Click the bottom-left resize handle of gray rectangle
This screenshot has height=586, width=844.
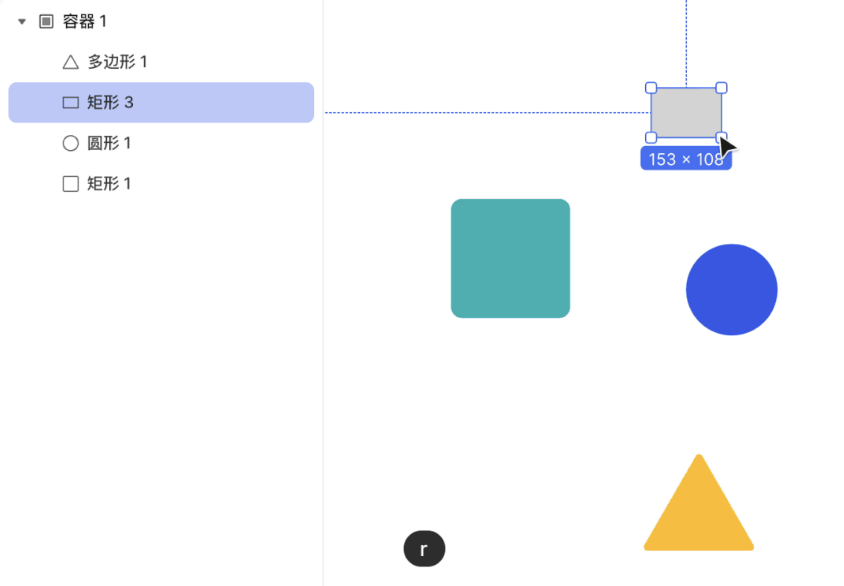[x=651, y=137]
